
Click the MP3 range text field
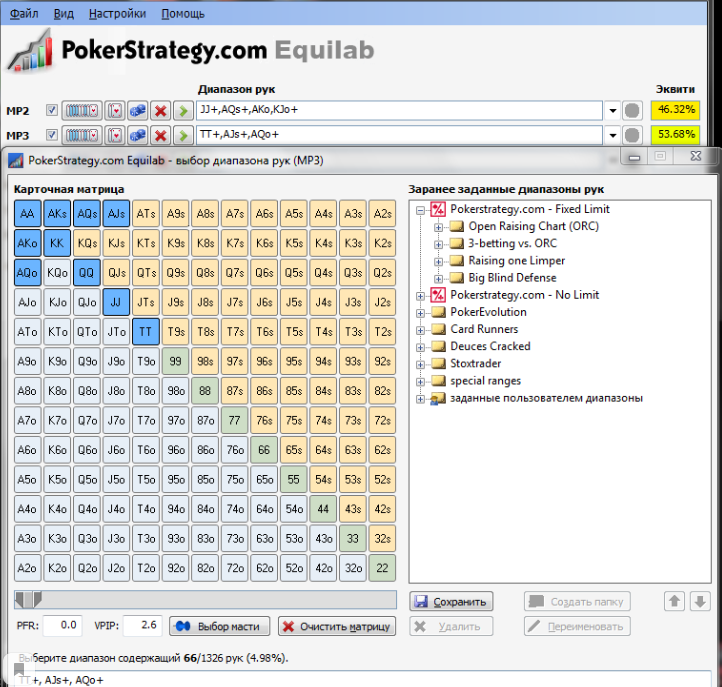click(x=399, y=135)
